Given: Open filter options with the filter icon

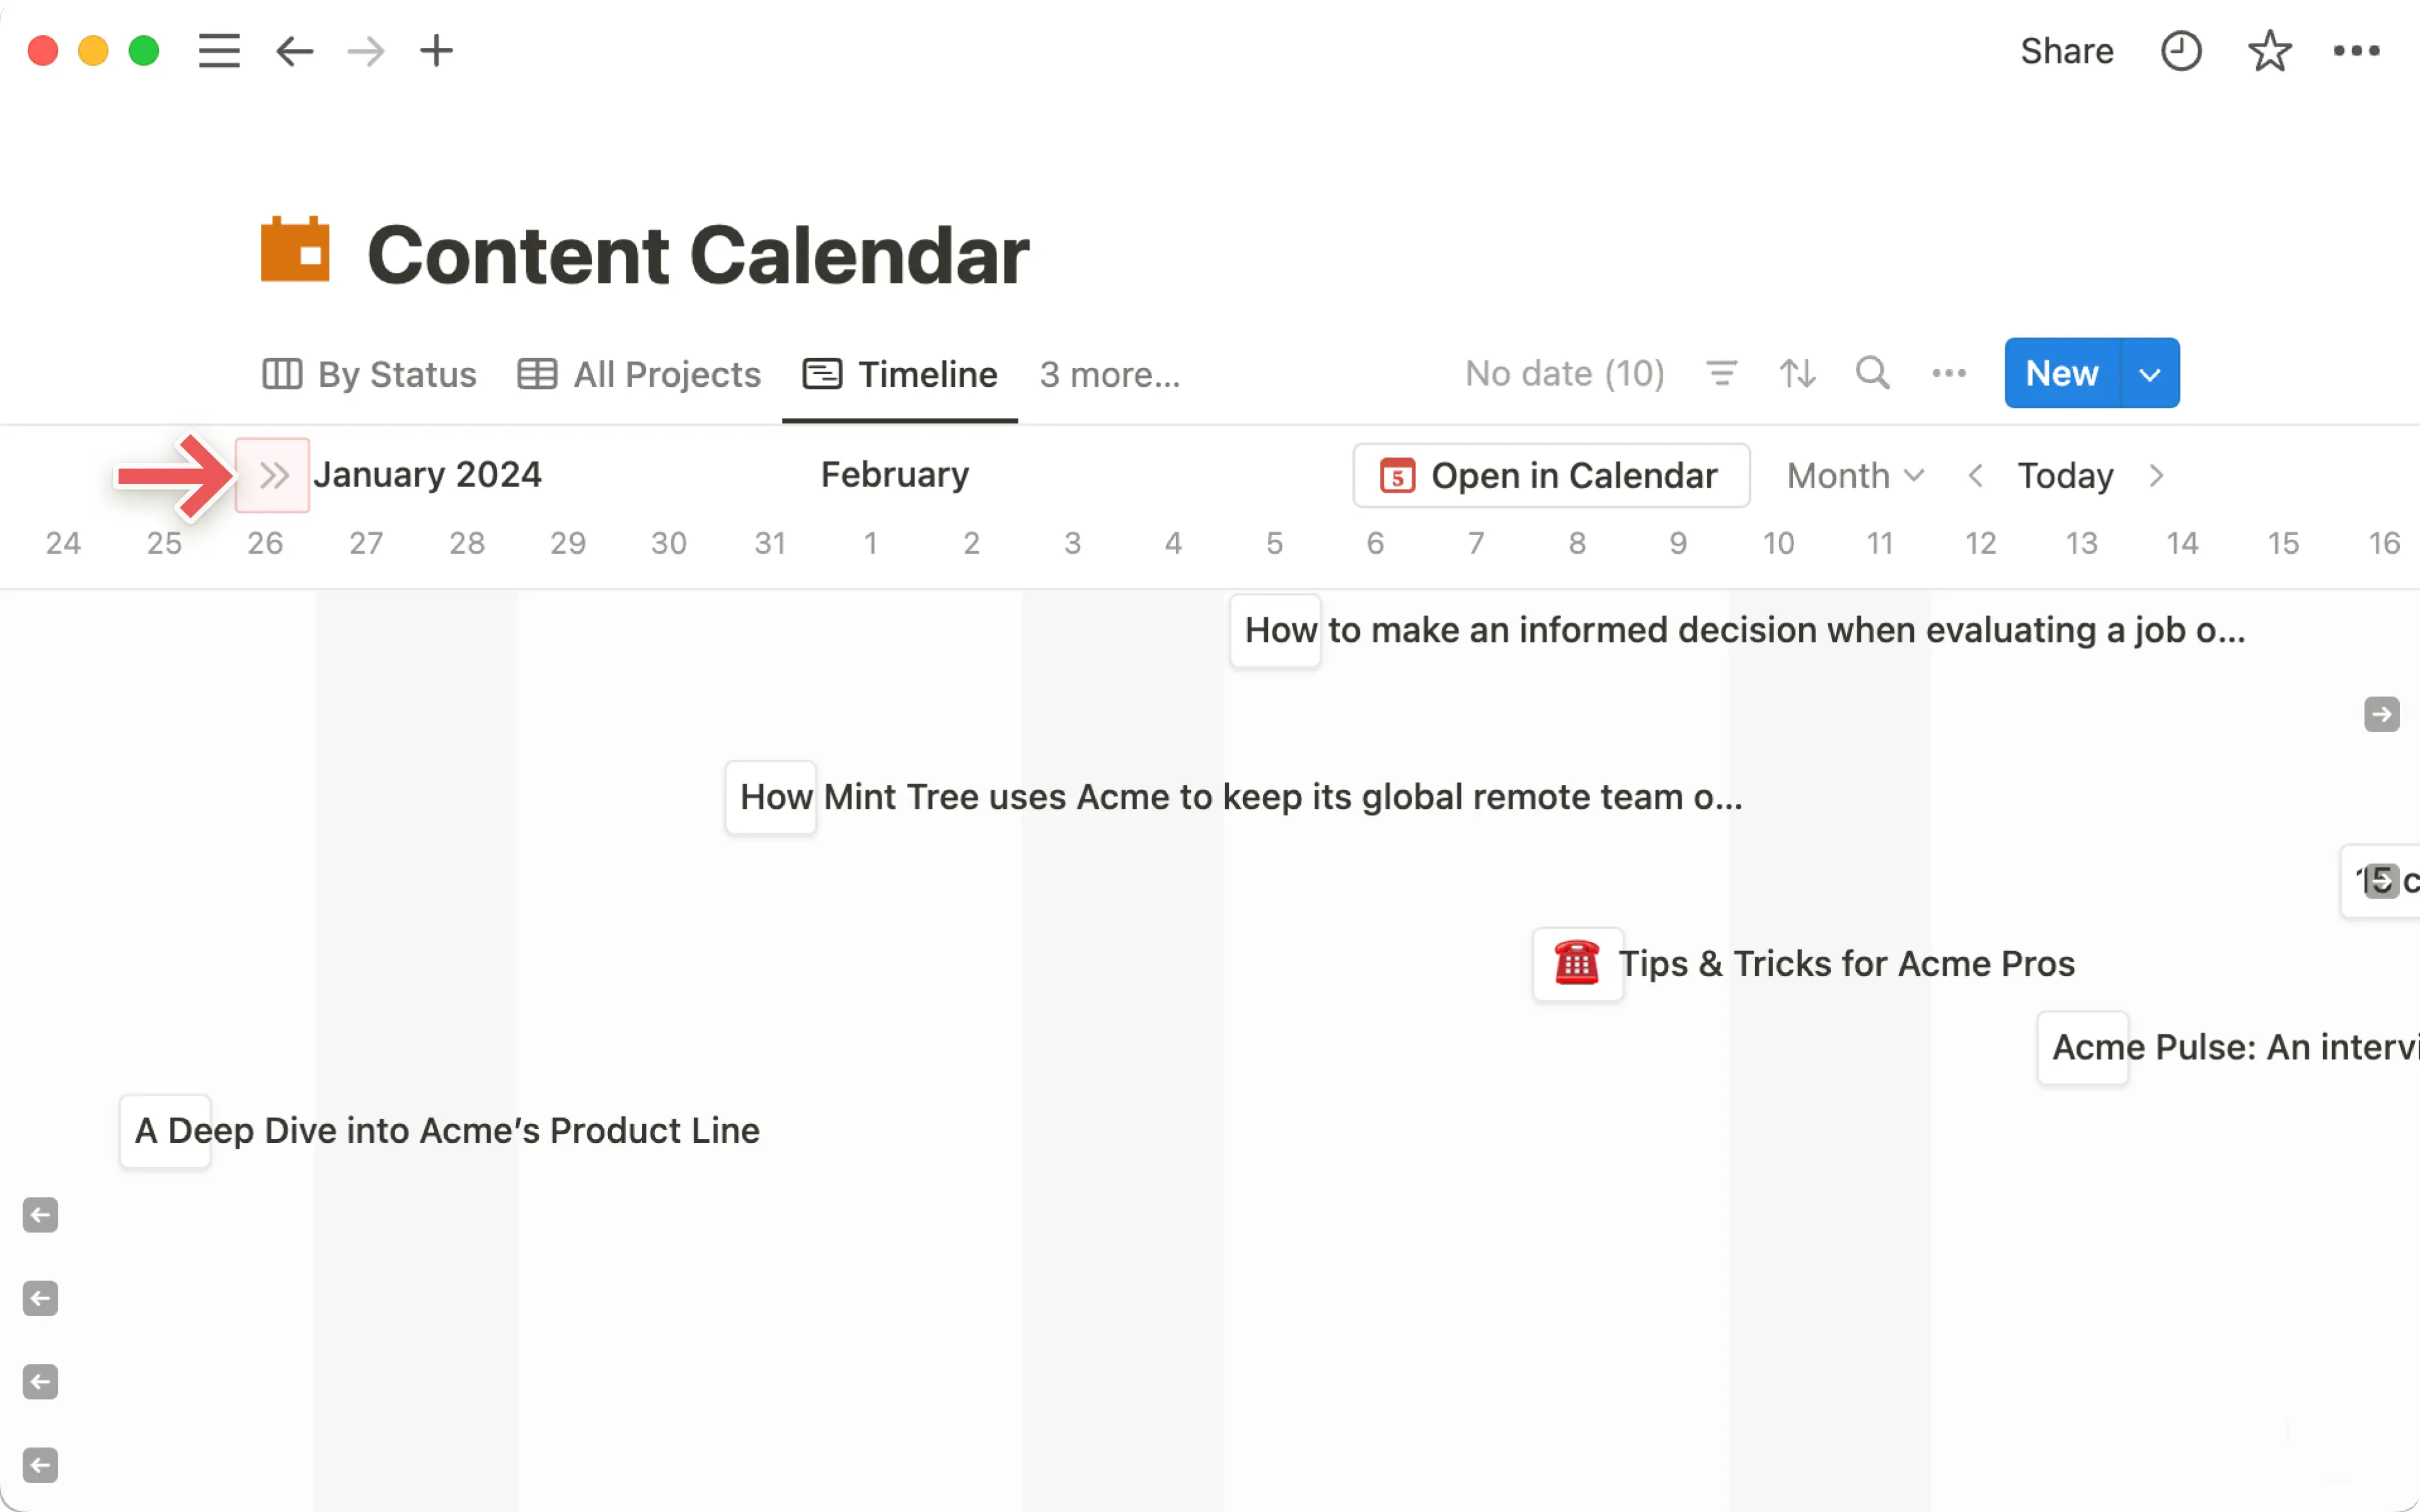Looking at the screenshot, I should click(x=1722, y=373).
